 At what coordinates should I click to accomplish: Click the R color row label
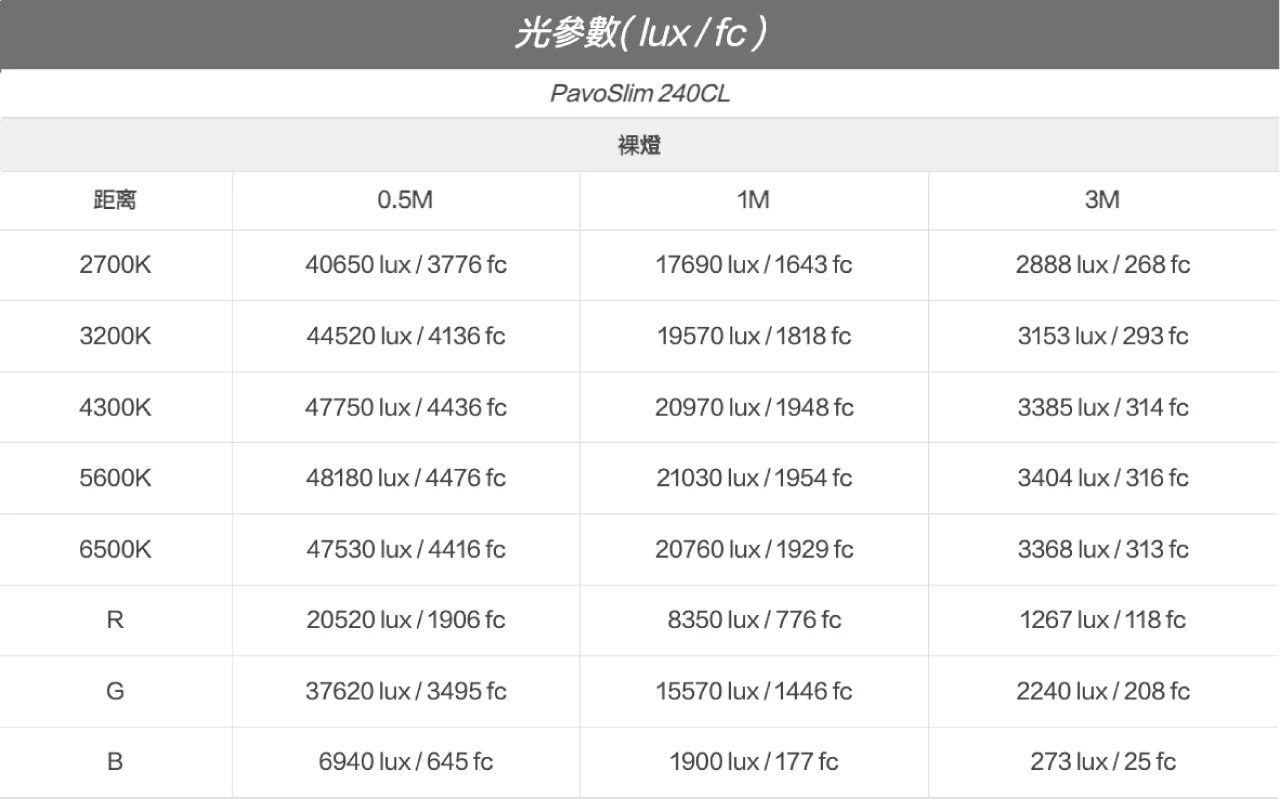coord(115,620)
